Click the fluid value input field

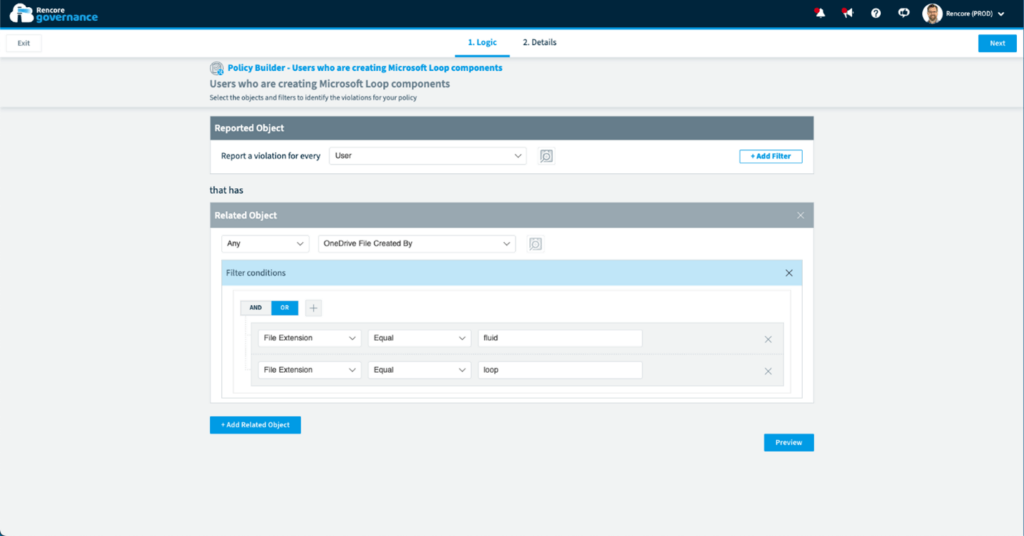[560, 338]
